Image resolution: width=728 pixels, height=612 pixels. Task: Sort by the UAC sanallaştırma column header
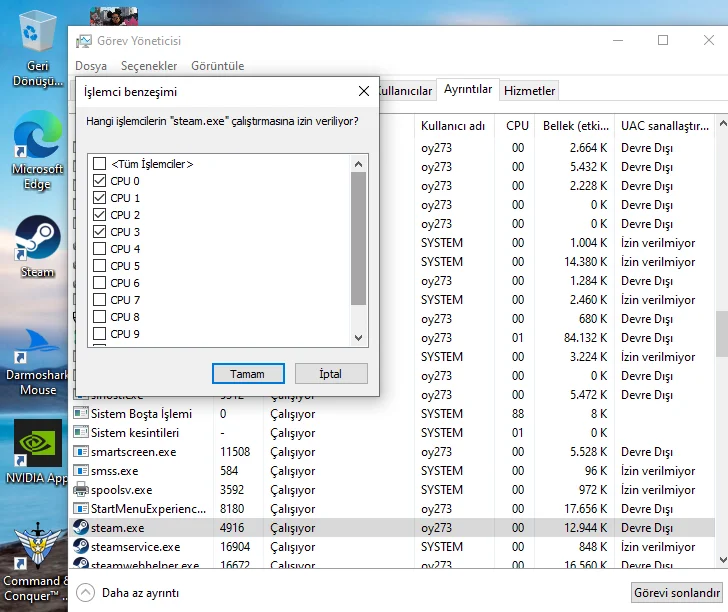[x=665, y=125]
